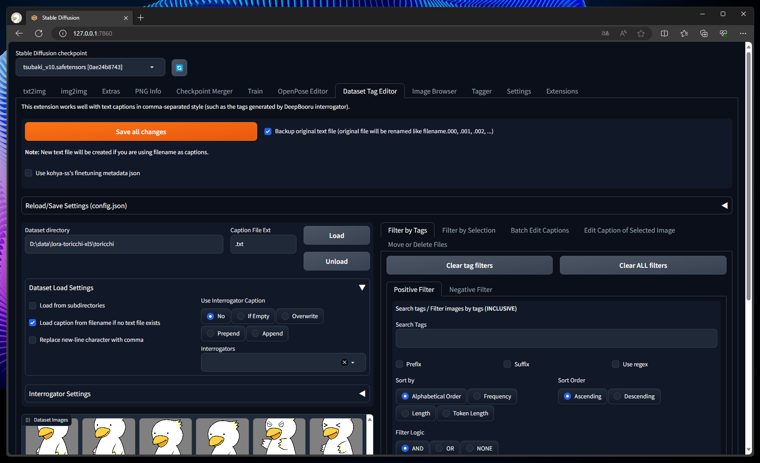Image resolution: width=760 pixels, height=463 pixels.
Task: Click the Save all changes button
Action: click(x=141, y=131)
